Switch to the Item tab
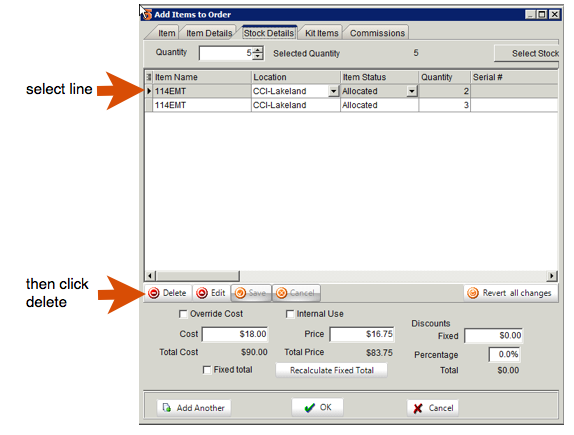This screenshot has width=574, height=435. (166, 33)
